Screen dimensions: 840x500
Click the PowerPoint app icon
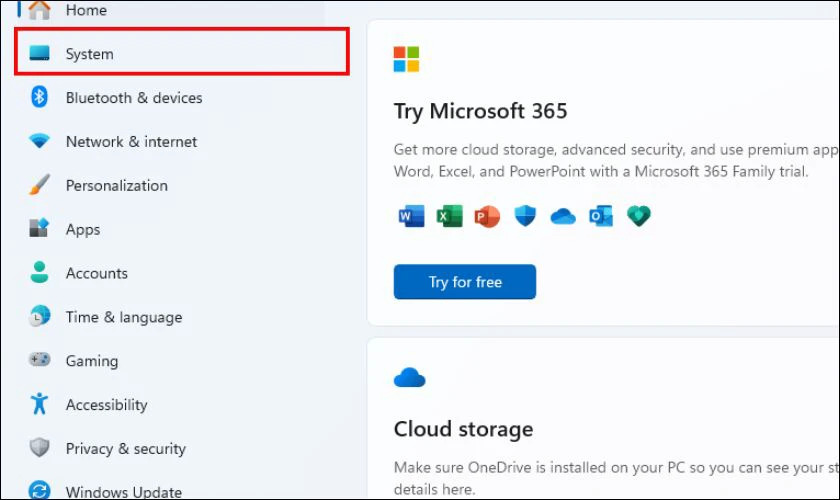click(x=487, y=216)
